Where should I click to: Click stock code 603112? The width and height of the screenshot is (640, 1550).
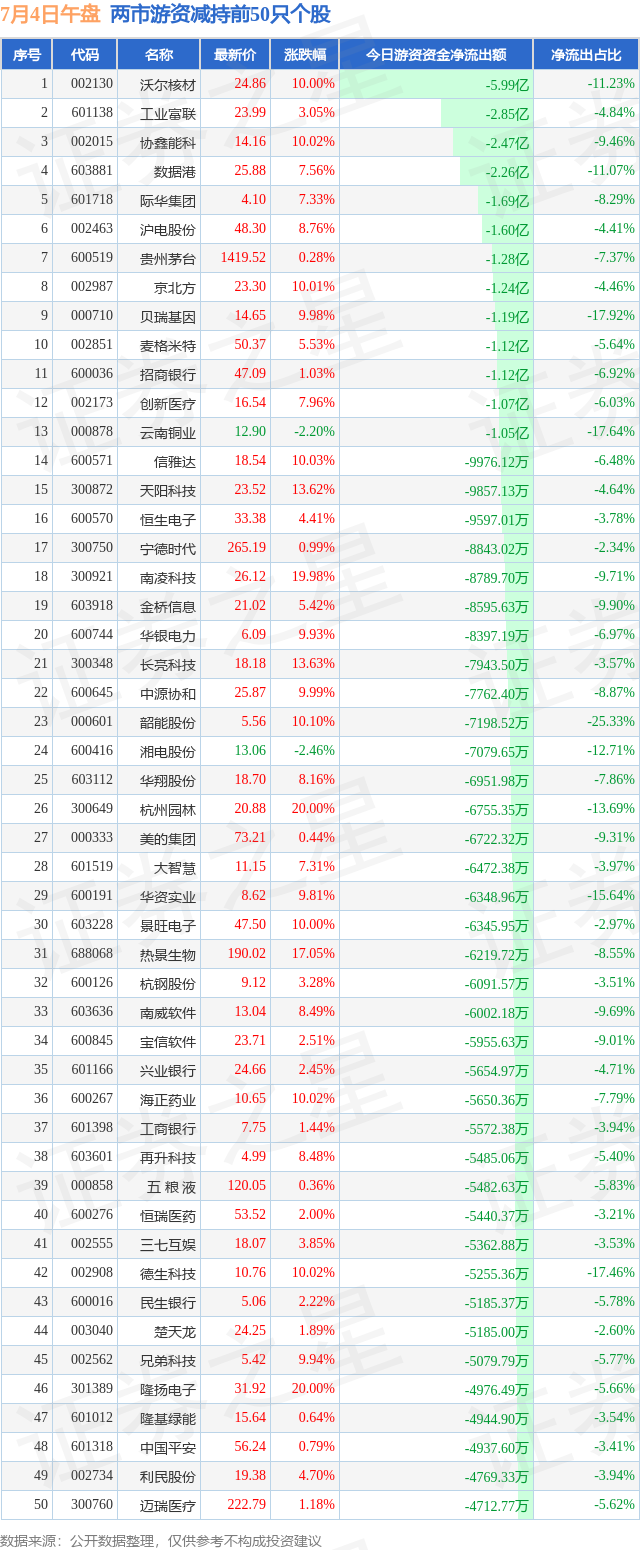click(92, 780)
